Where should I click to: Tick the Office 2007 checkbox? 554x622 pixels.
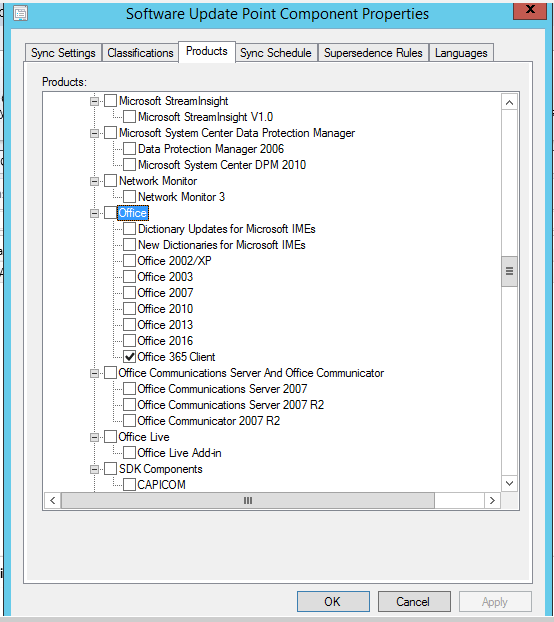(129, 293)
